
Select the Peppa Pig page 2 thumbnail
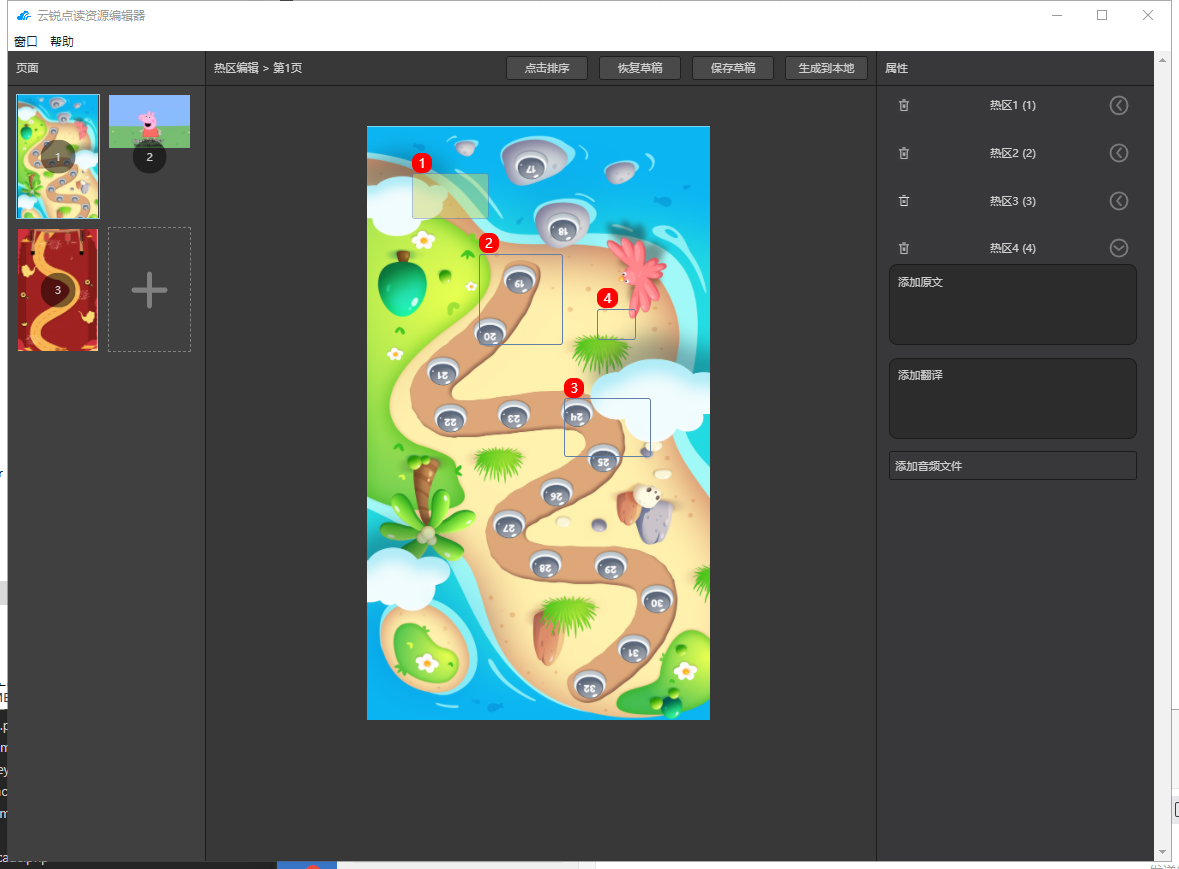149,123
